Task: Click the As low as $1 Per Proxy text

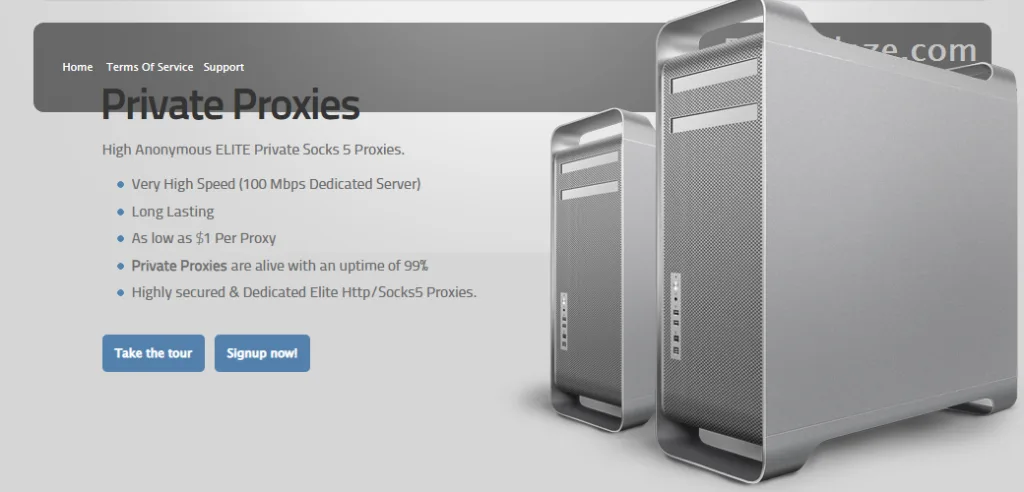Action: click(x=204, y=238)
